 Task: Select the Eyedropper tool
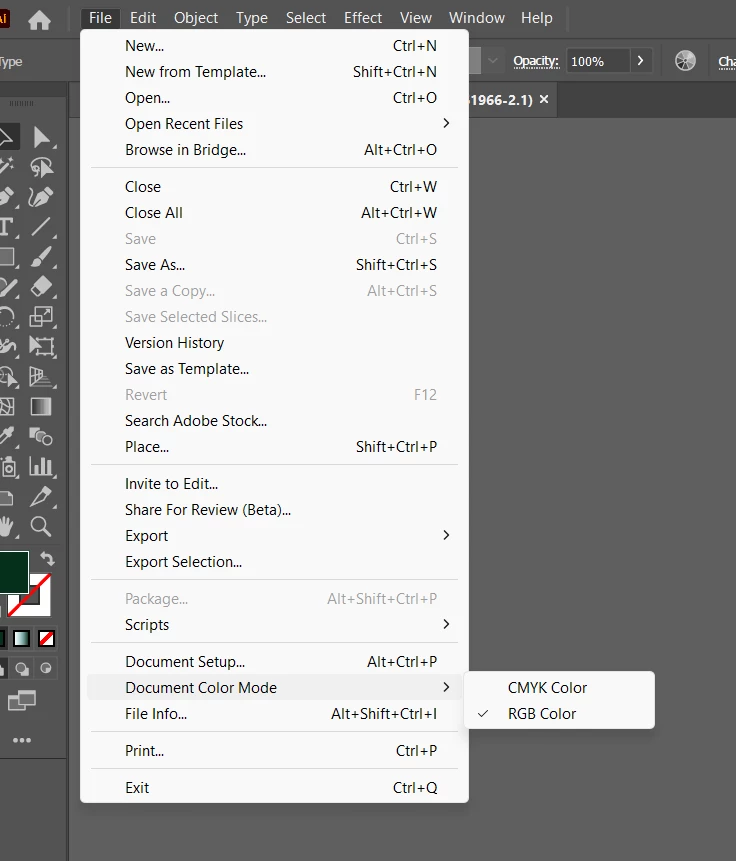click(7, 437)
